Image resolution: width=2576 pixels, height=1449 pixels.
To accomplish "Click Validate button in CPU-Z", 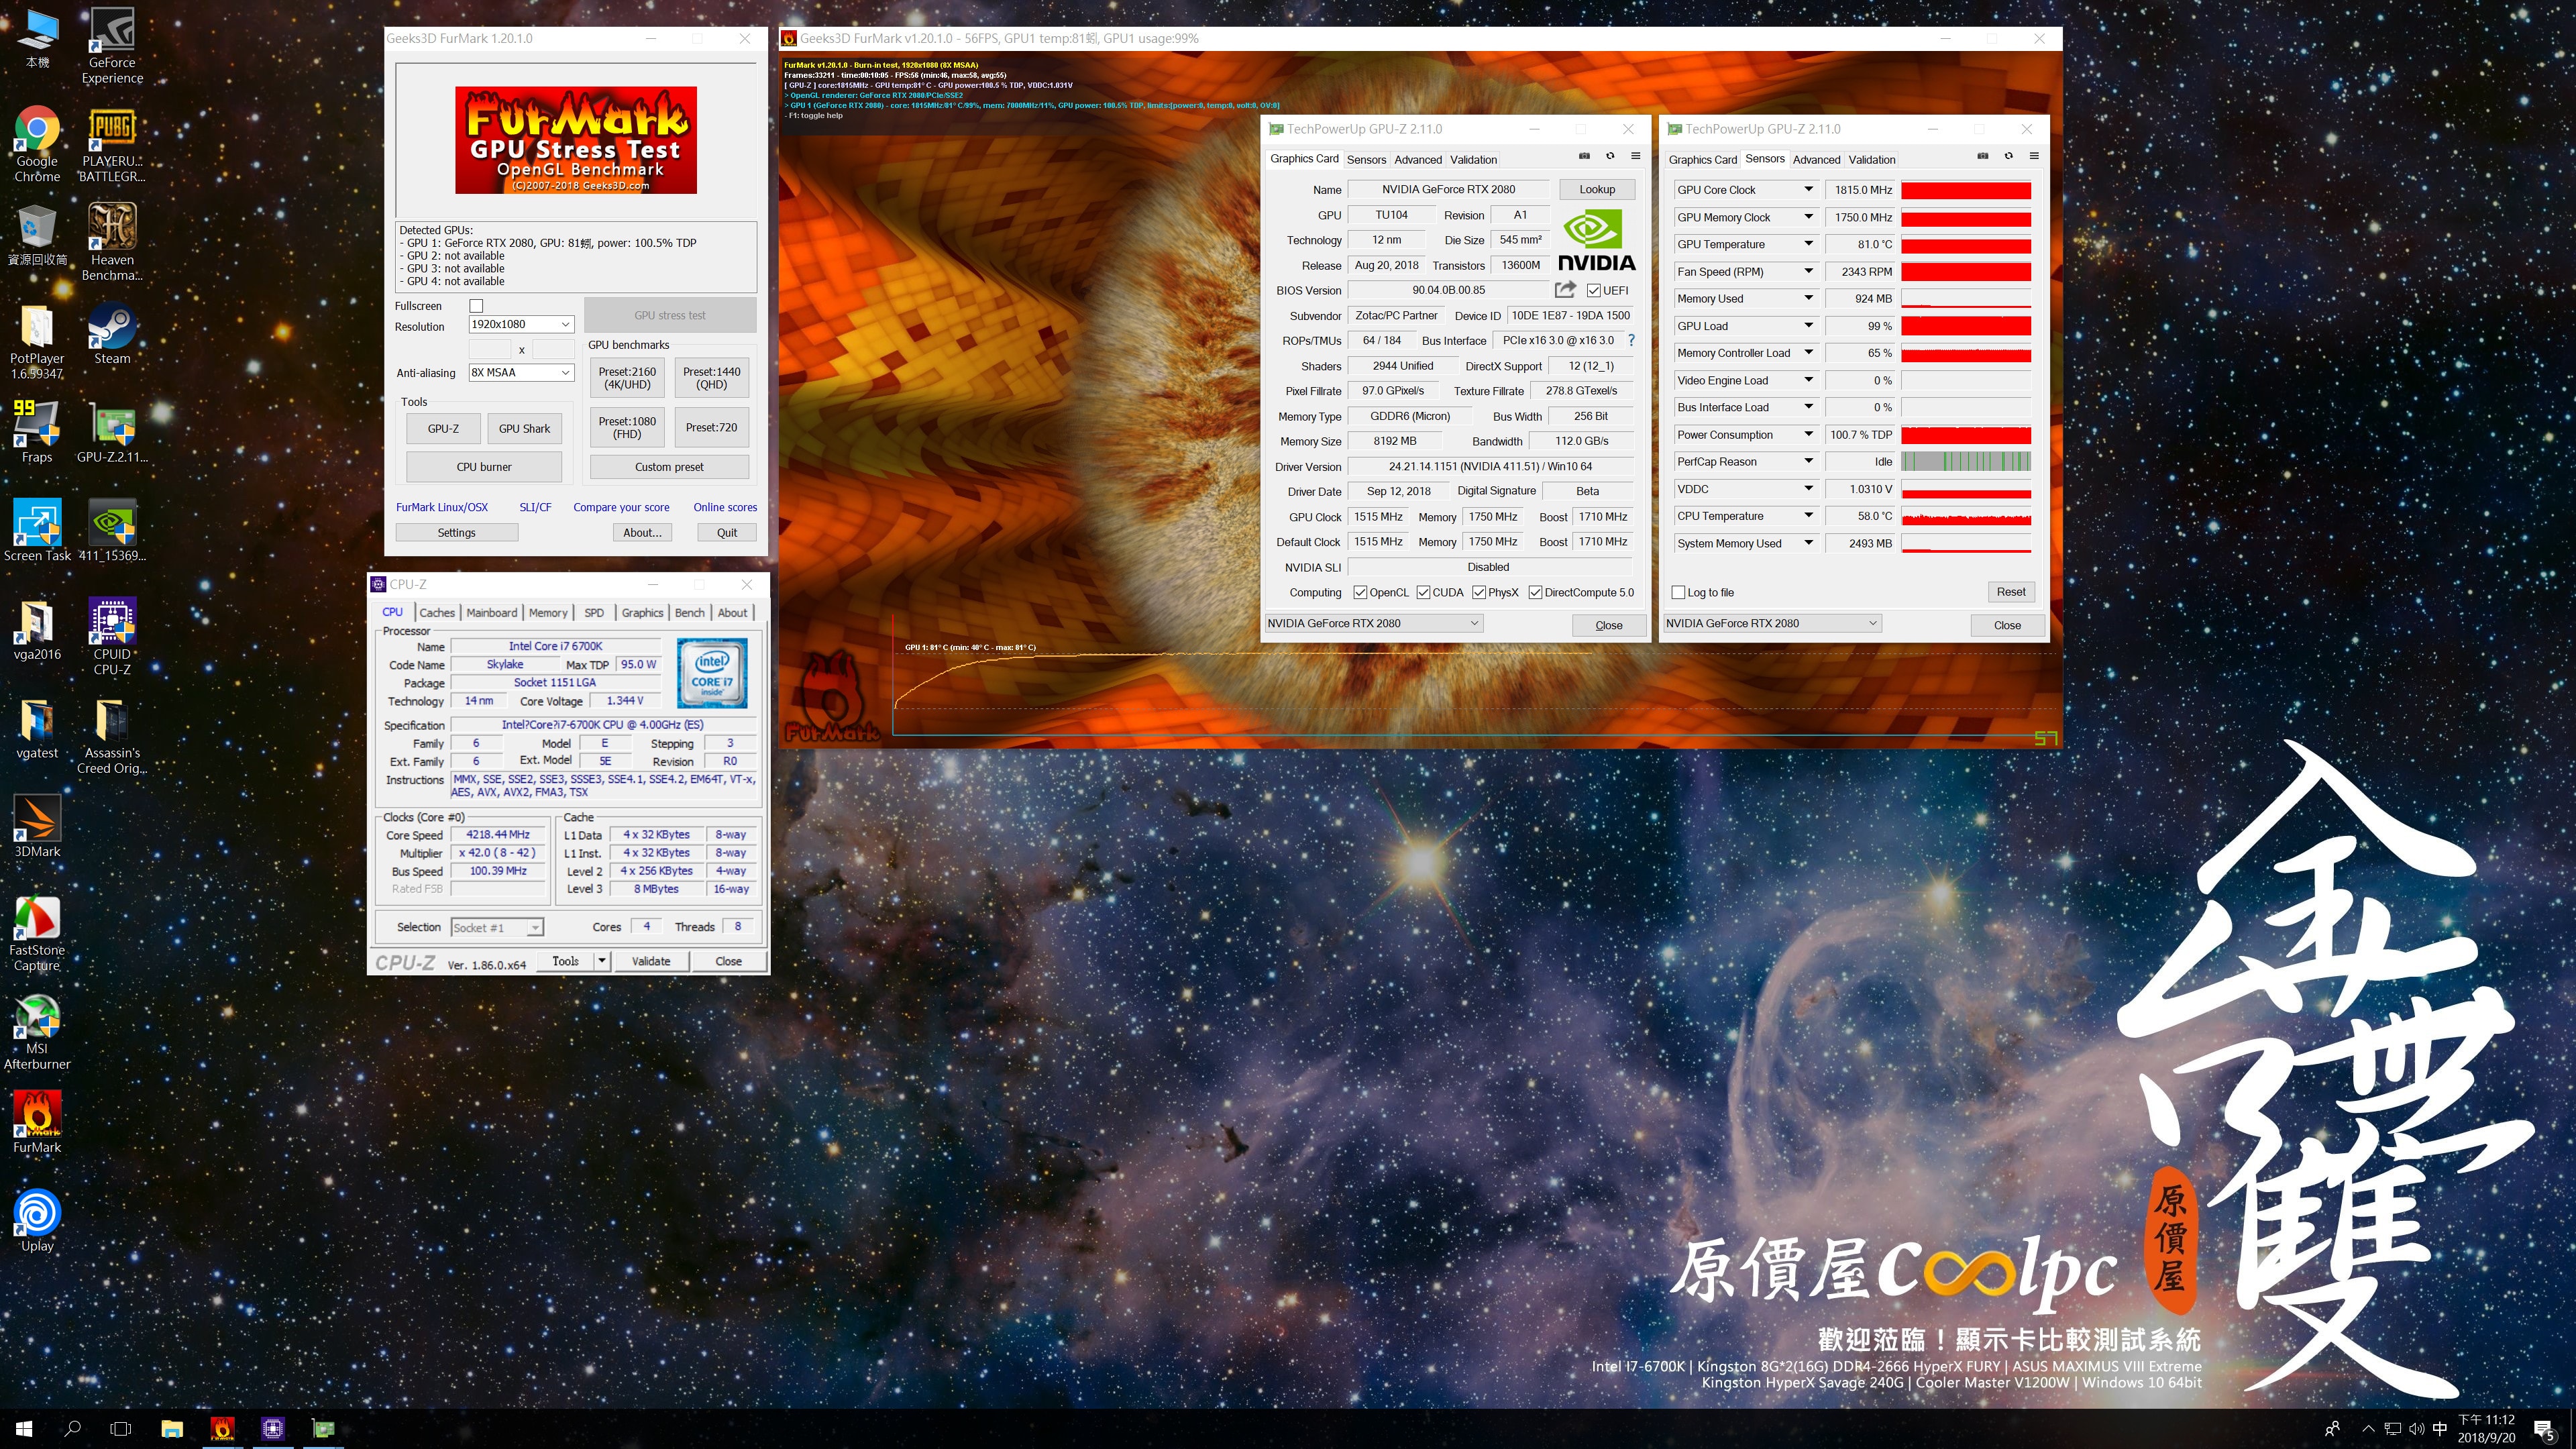I will (x=651, y=961).
